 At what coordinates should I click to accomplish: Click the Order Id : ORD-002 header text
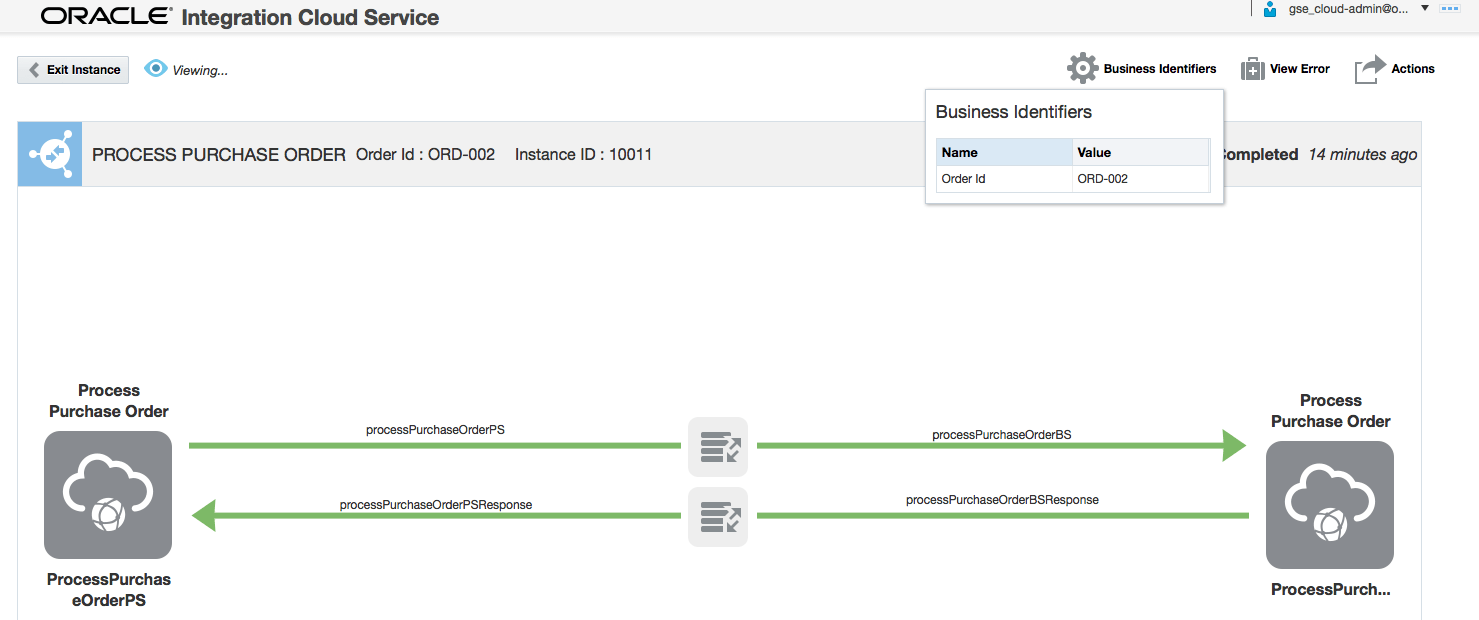click(426, 155)
